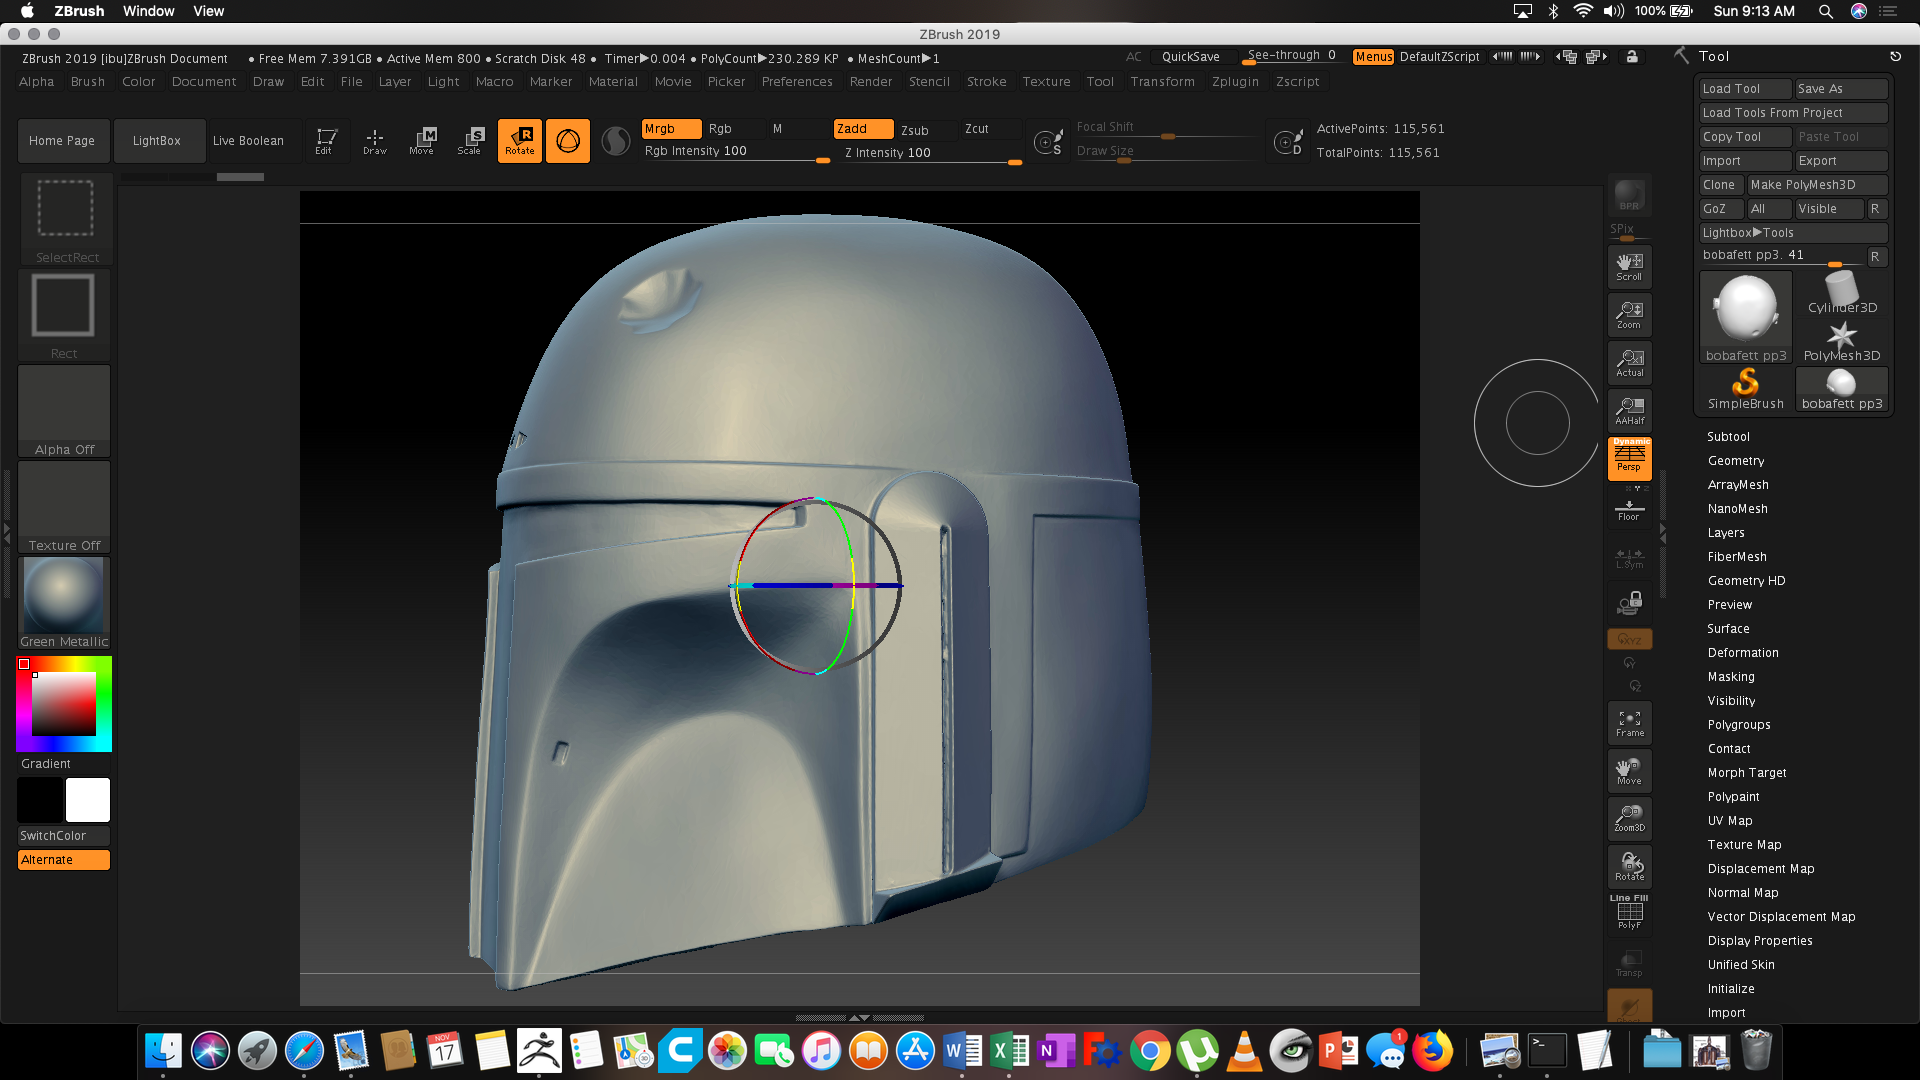Open the Preferences menu
Image resolution: width=1920 pixels, height=1080 pixels.
[797, 82]
